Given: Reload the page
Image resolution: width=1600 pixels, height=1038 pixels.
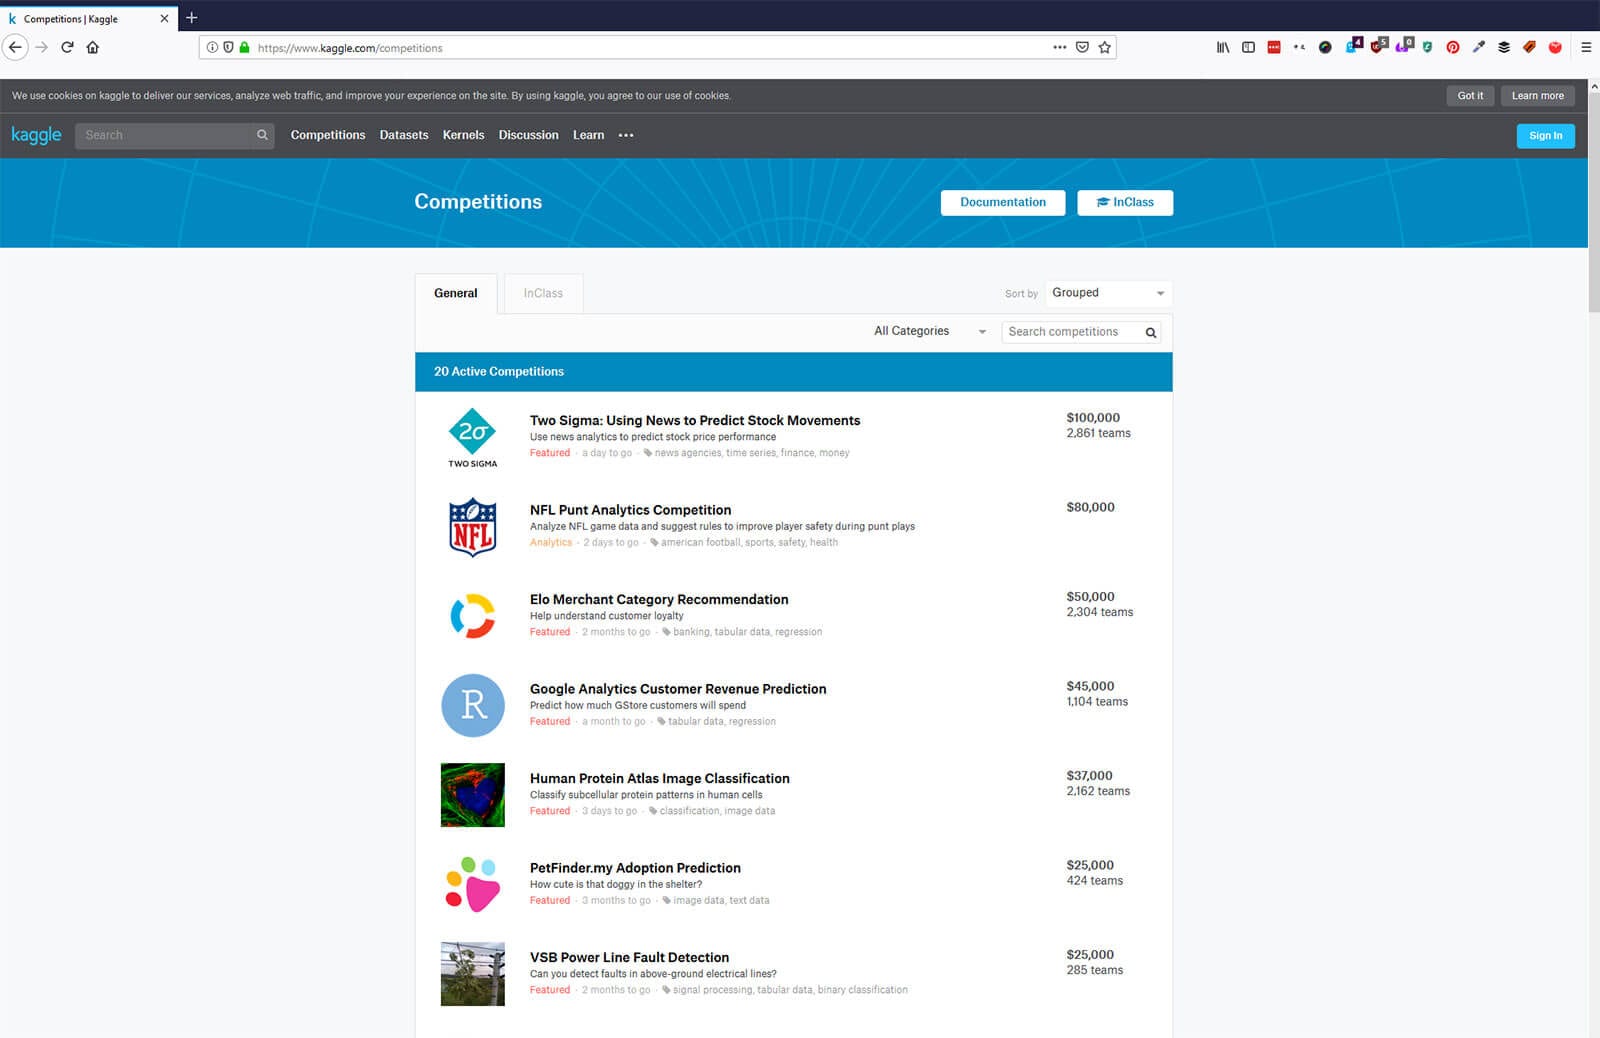Looking at the screenshot, I should 67,47.
